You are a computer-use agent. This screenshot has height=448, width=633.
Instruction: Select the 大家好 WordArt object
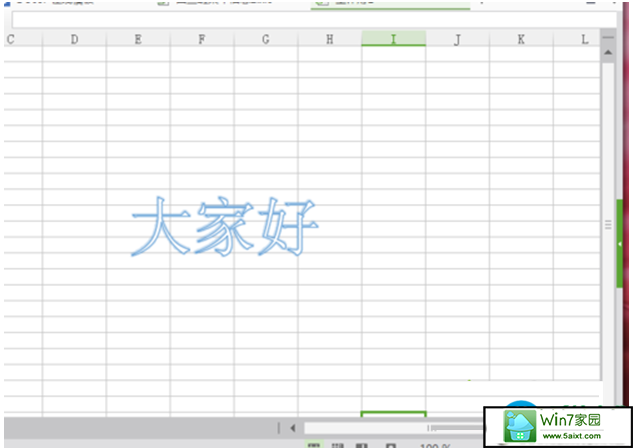[x=224, y=226]
